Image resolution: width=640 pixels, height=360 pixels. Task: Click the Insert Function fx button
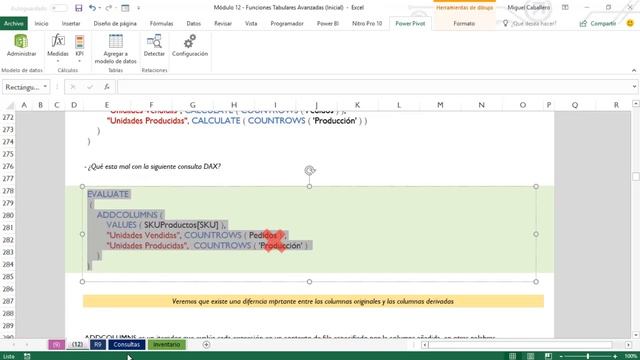click(107, 87)
